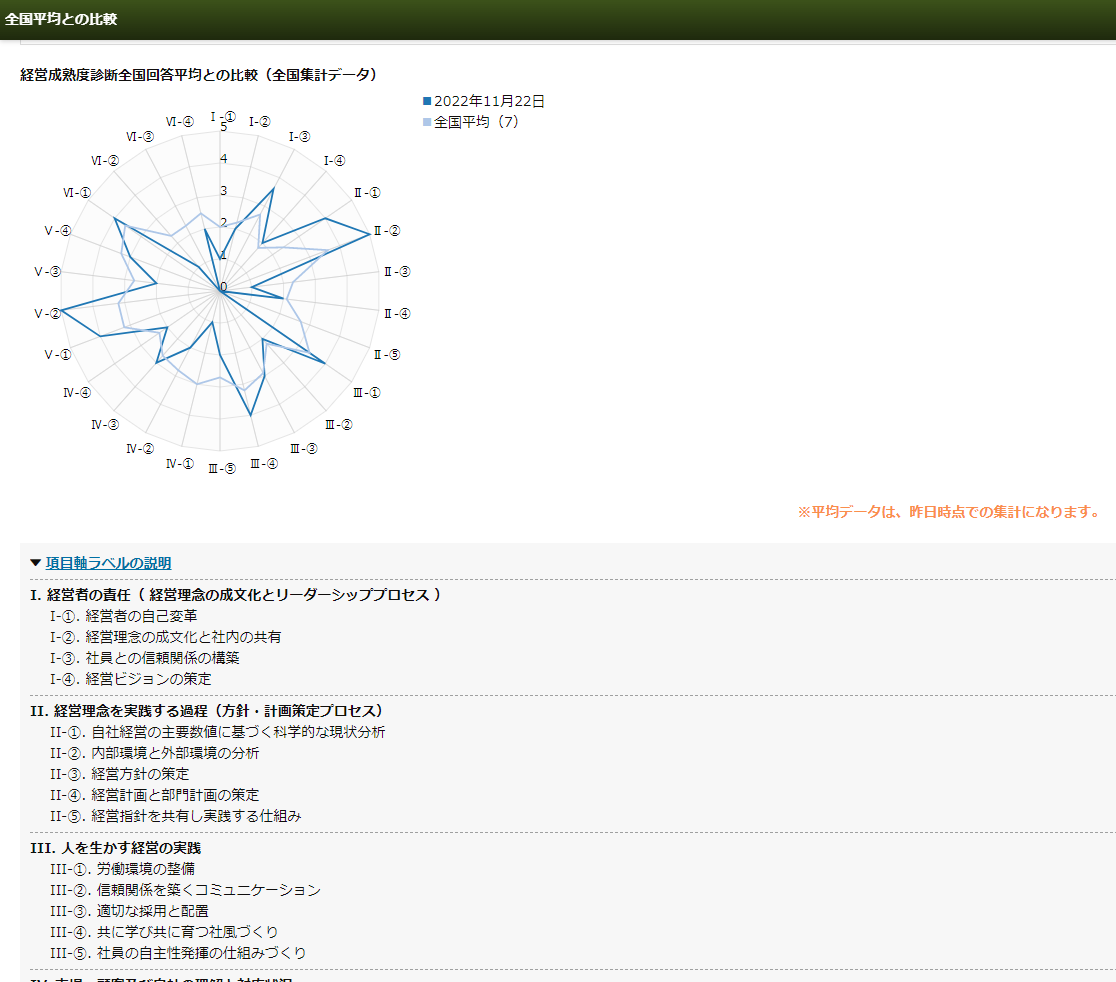Select list item II-②. 内部環境と外部環境の分析
This screenshot has width=1116, height=982.
(154, 753)
